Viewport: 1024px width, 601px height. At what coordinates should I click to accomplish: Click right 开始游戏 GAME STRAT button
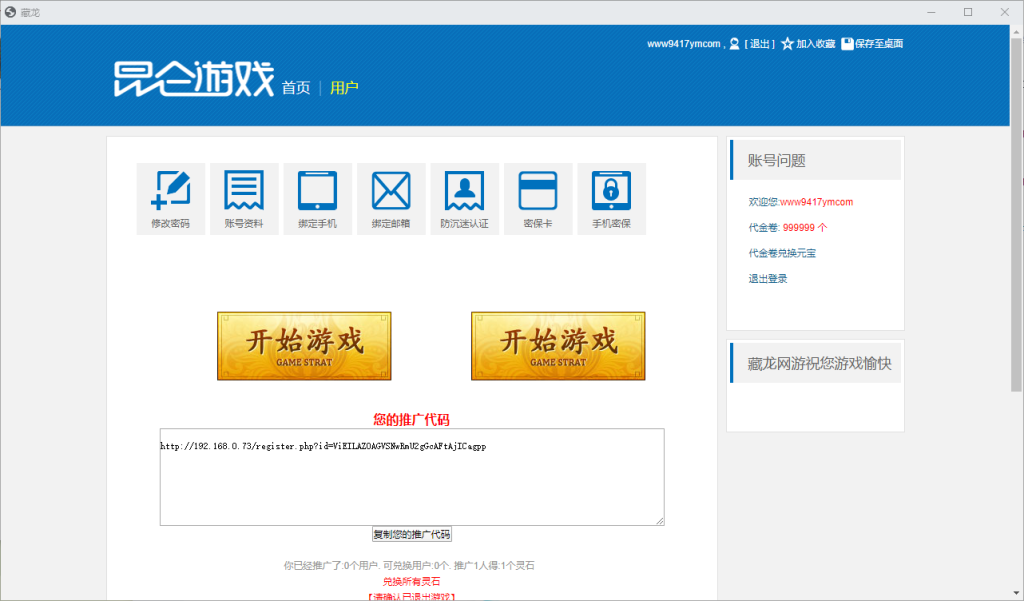point(558,346)
